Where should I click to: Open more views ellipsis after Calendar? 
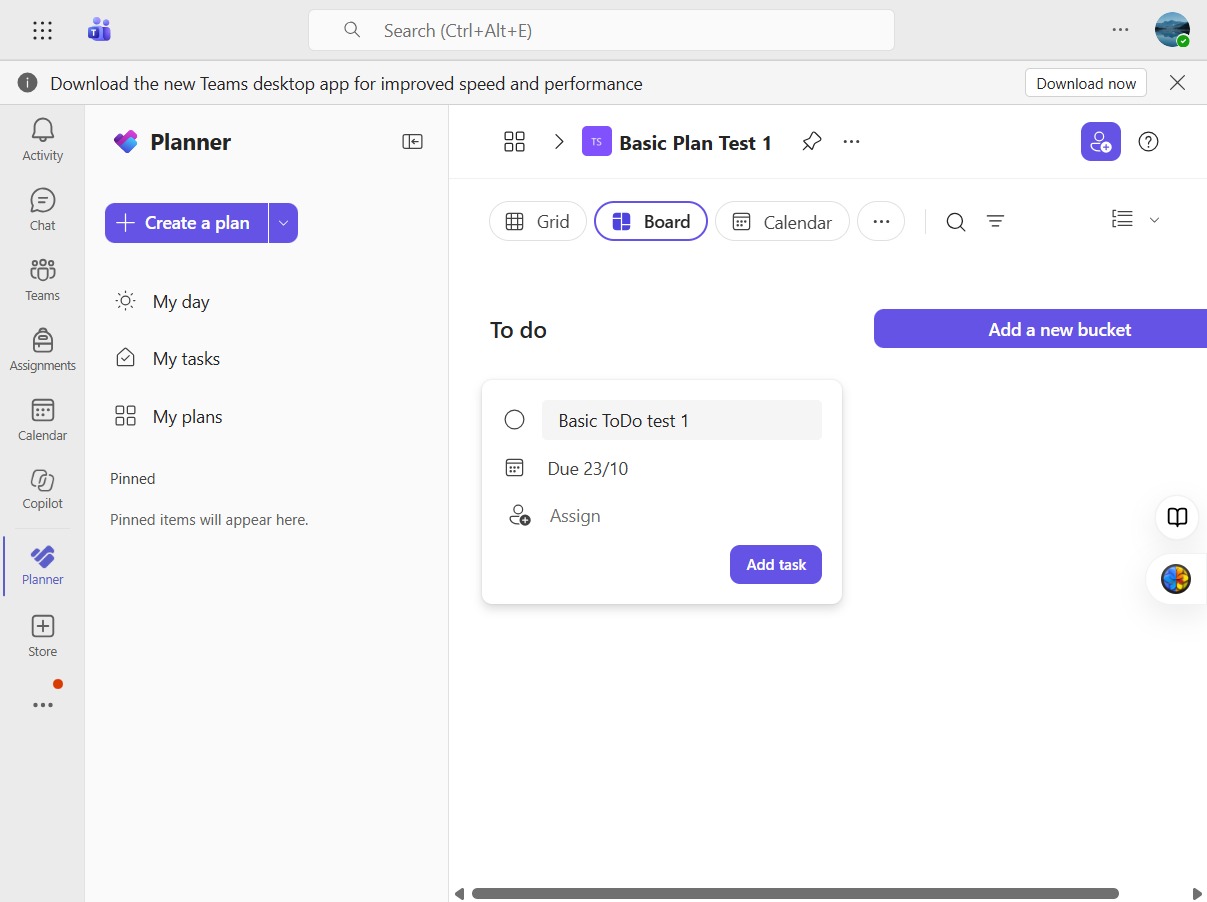[881, 222]
